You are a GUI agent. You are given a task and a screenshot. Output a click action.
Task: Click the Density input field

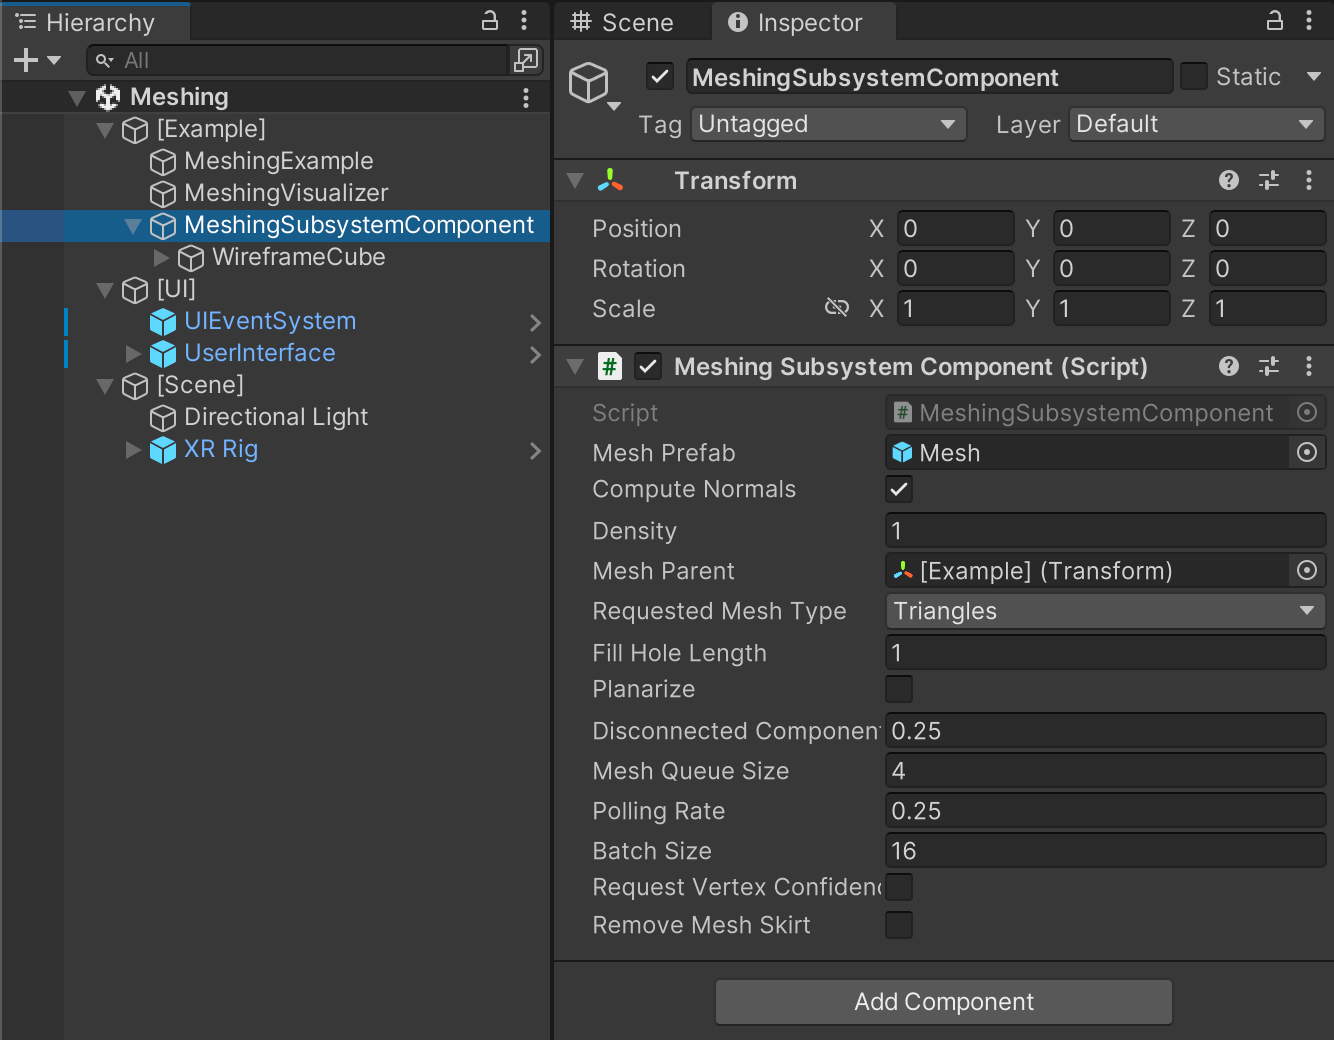pos(1105,531)
